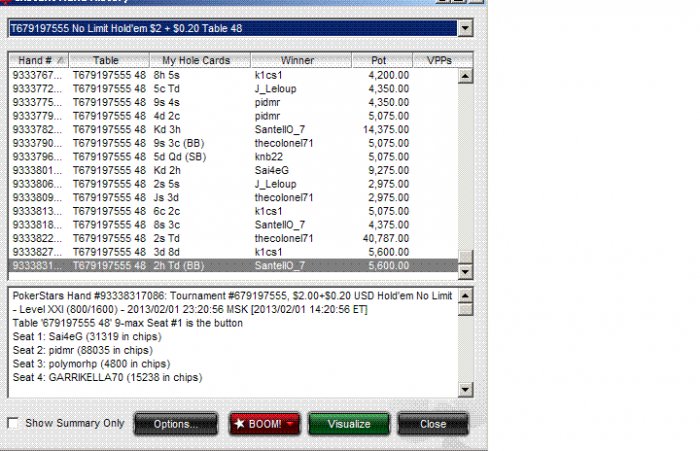The width and height of the screenshot is (700, 451).
Task: Close the hand history dialog
Action: click(x=433, y=424)
